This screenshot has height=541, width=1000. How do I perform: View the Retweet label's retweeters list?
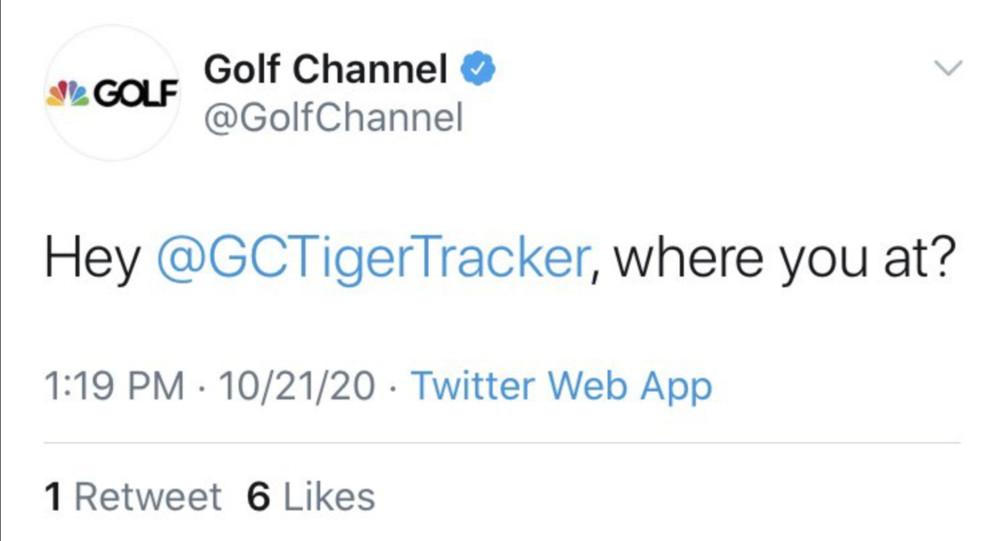coord(148,497)
